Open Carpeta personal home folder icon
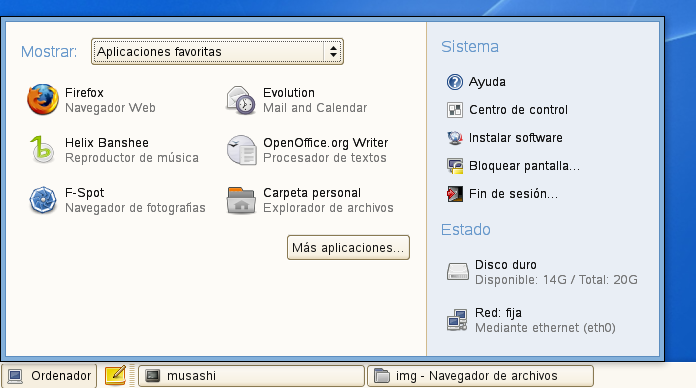The image size is (696, 388). [241, 200]
